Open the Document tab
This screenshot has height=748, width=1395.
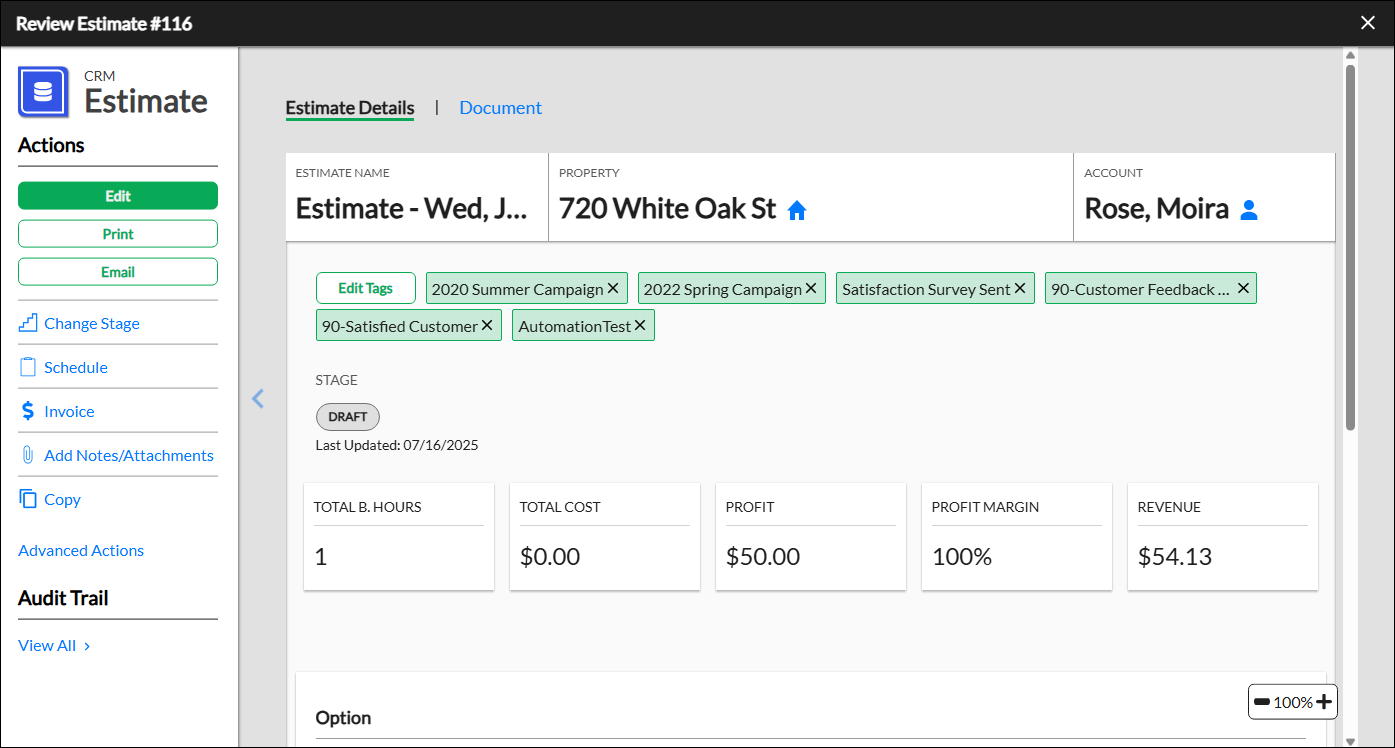tap(500, 108)
